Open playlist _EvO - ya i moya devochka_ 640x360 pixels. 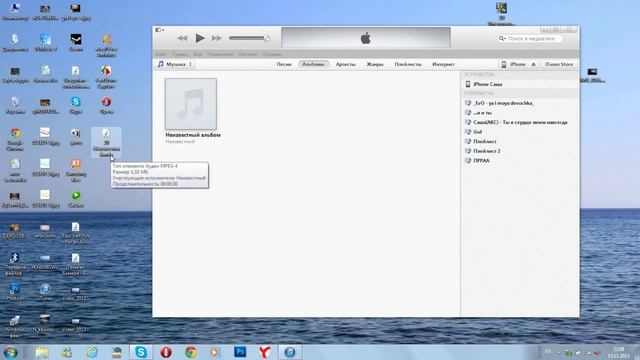[520, 103]
